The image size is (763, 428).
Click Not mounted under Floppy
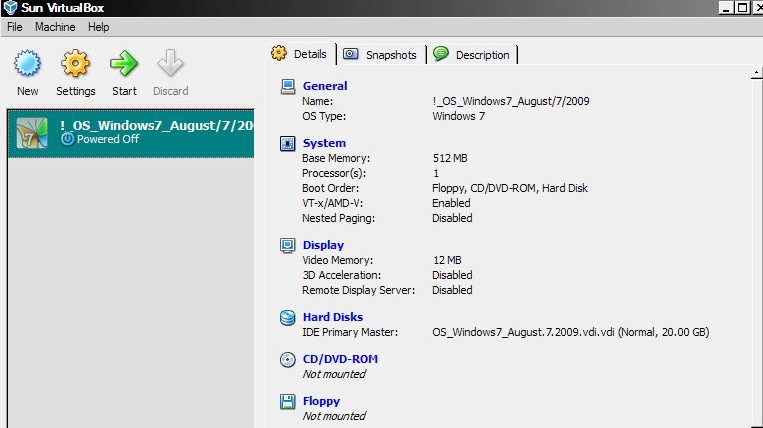pos(334,416)
